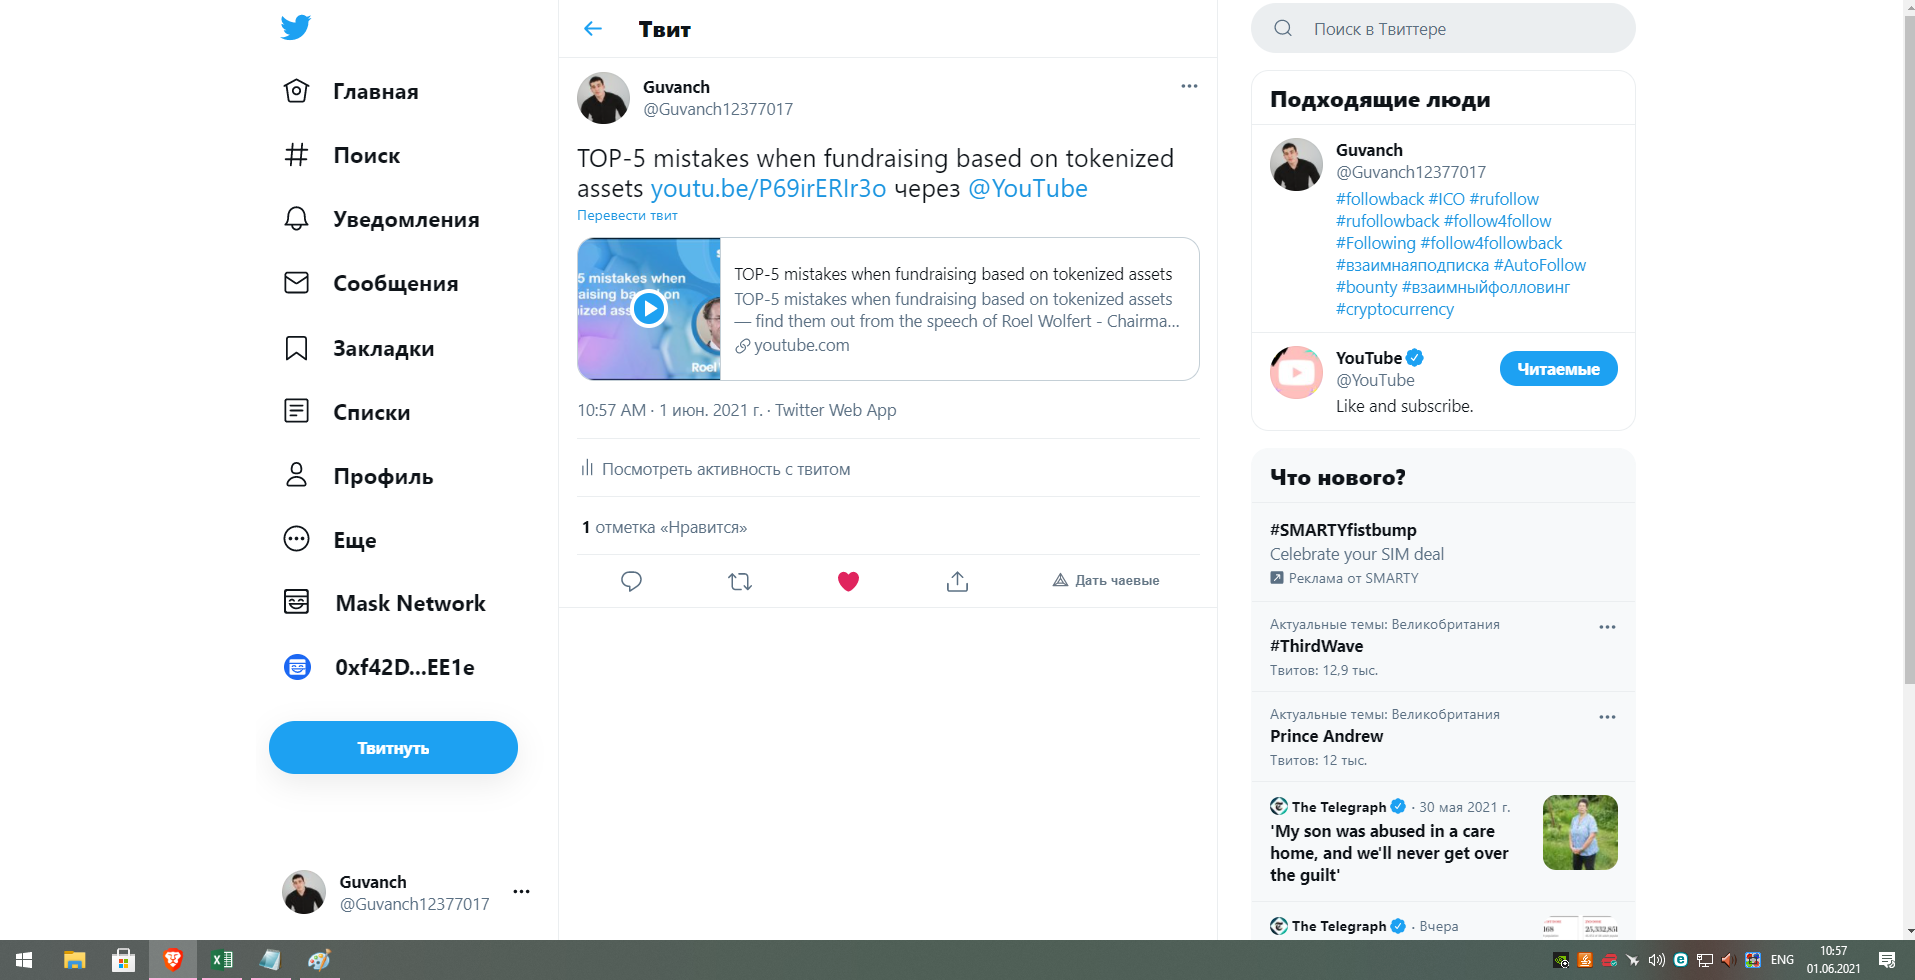Open Уведомления bell in sidebar
The image size is (1915, 980).
click(x=382, y=219)
